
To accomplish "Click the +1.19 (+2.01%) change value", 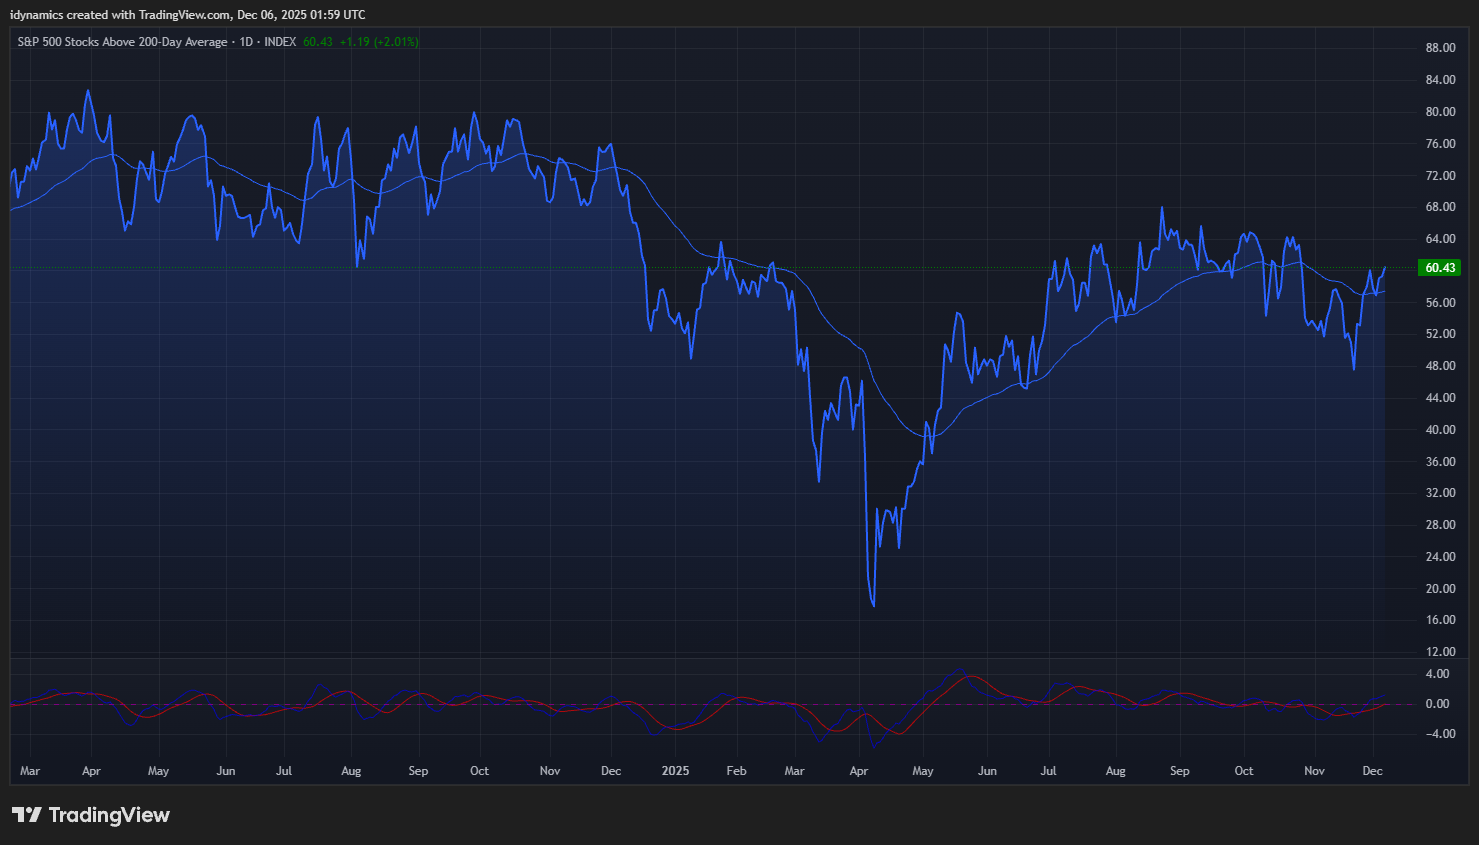I will point(378,42).
